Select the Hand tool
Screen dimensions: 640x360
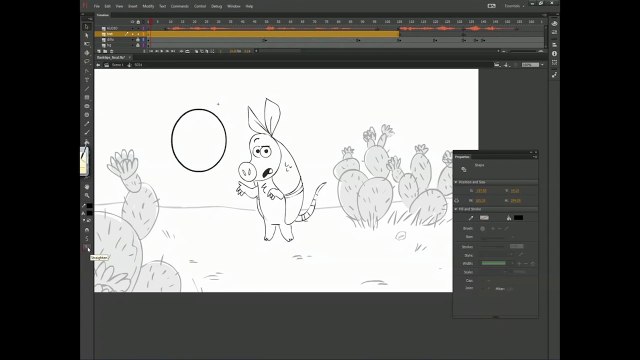click(87, 187)
